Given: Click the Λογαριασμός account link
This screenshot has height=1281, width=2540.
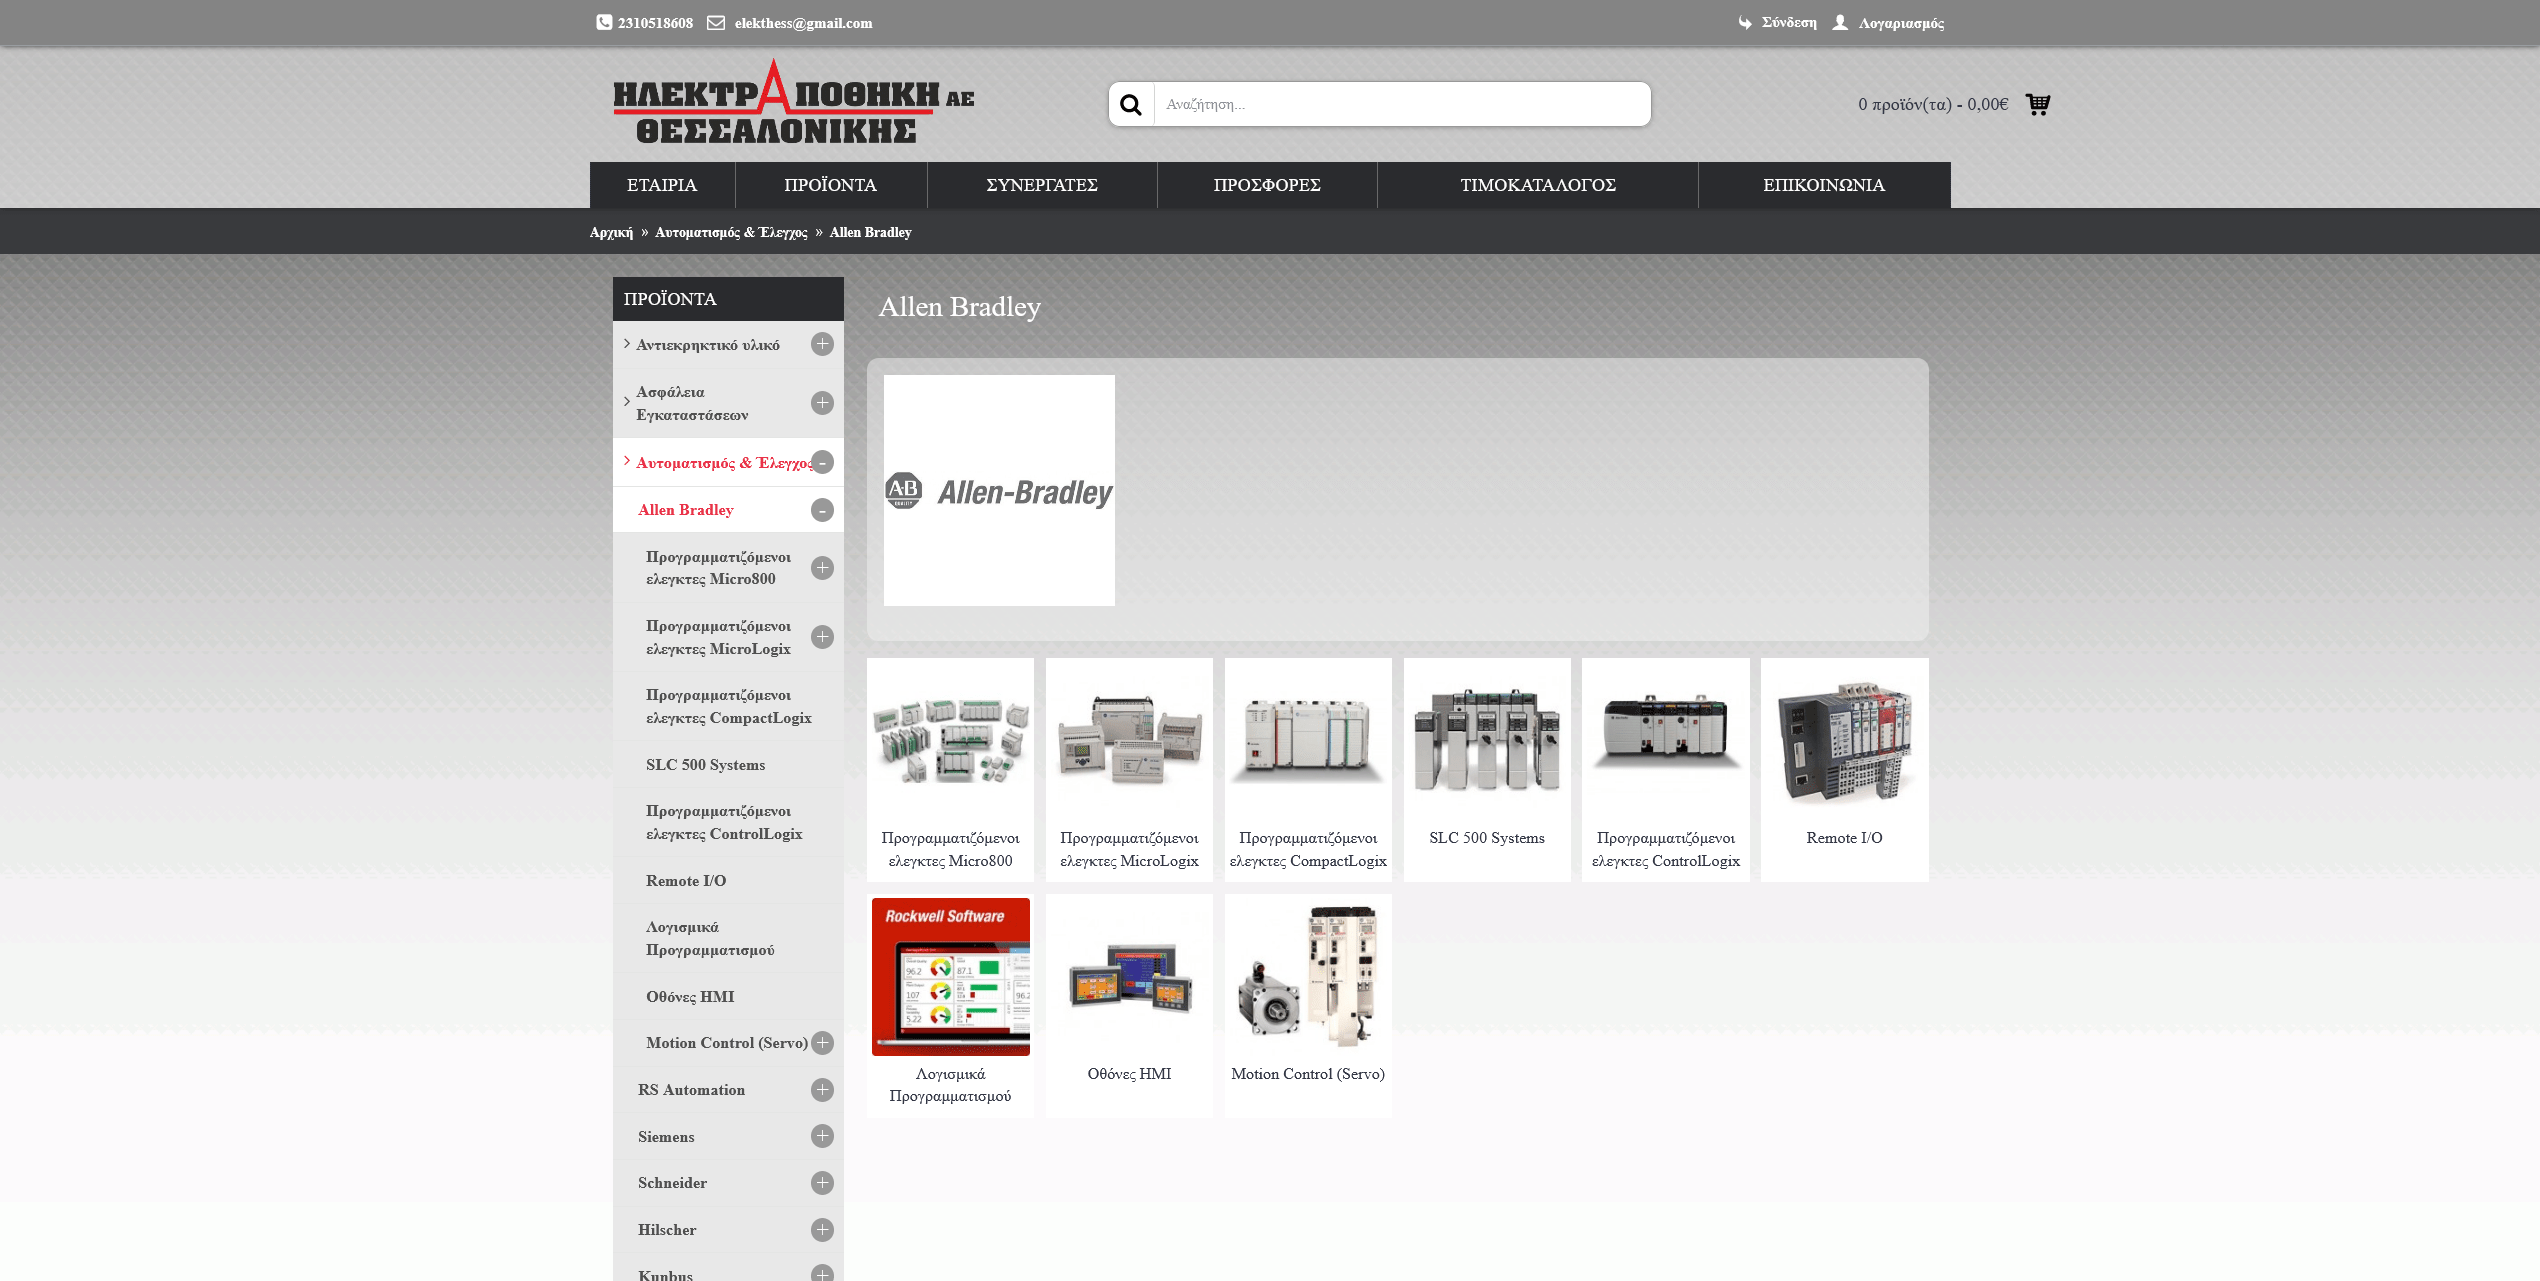Looking at the screenshot, I should pyautogui.click(x=1901, y=23).
